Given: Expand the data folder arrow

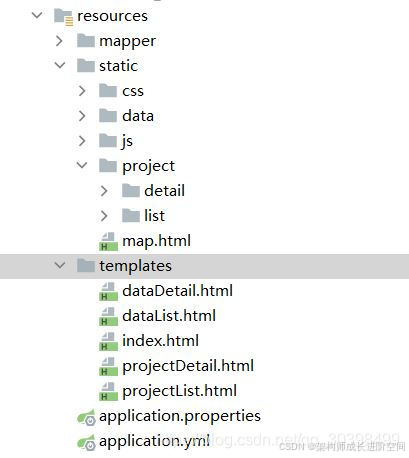Looking at the screenshot, I should tap(82, 116).
